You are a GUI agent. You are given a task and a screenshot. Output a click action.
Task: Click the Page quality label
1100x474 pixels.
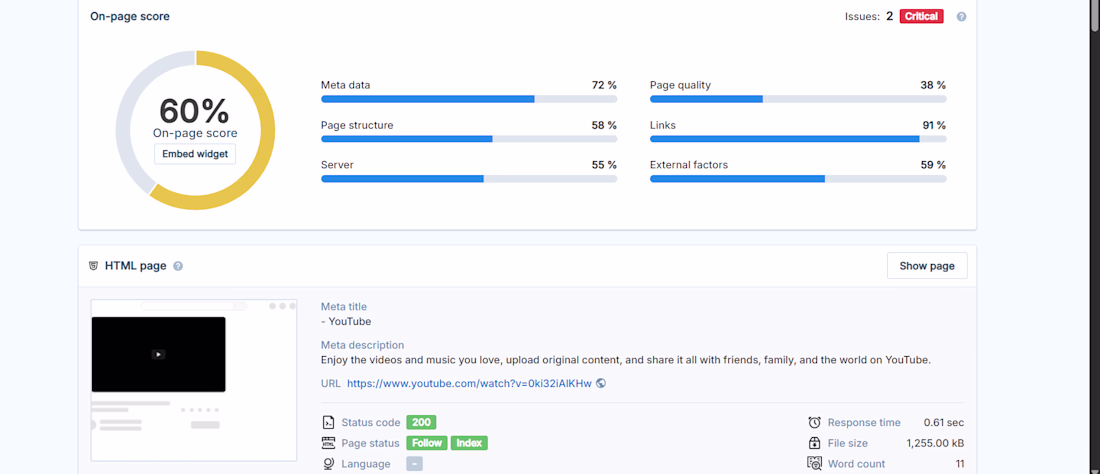(x=680, y=85)
